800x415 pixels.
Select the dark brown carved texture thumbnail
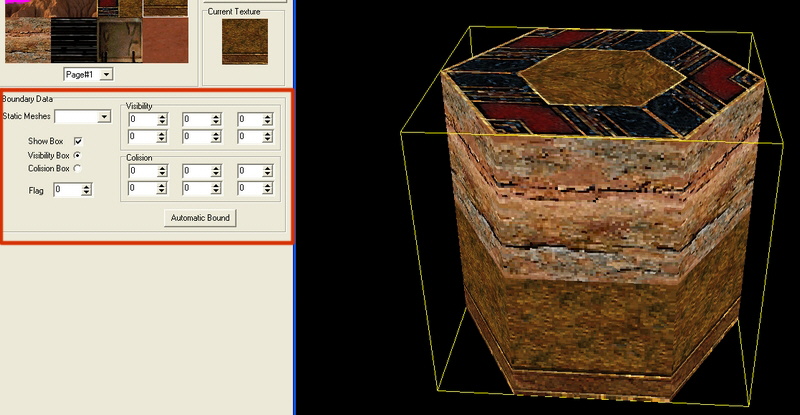[120, 42]
